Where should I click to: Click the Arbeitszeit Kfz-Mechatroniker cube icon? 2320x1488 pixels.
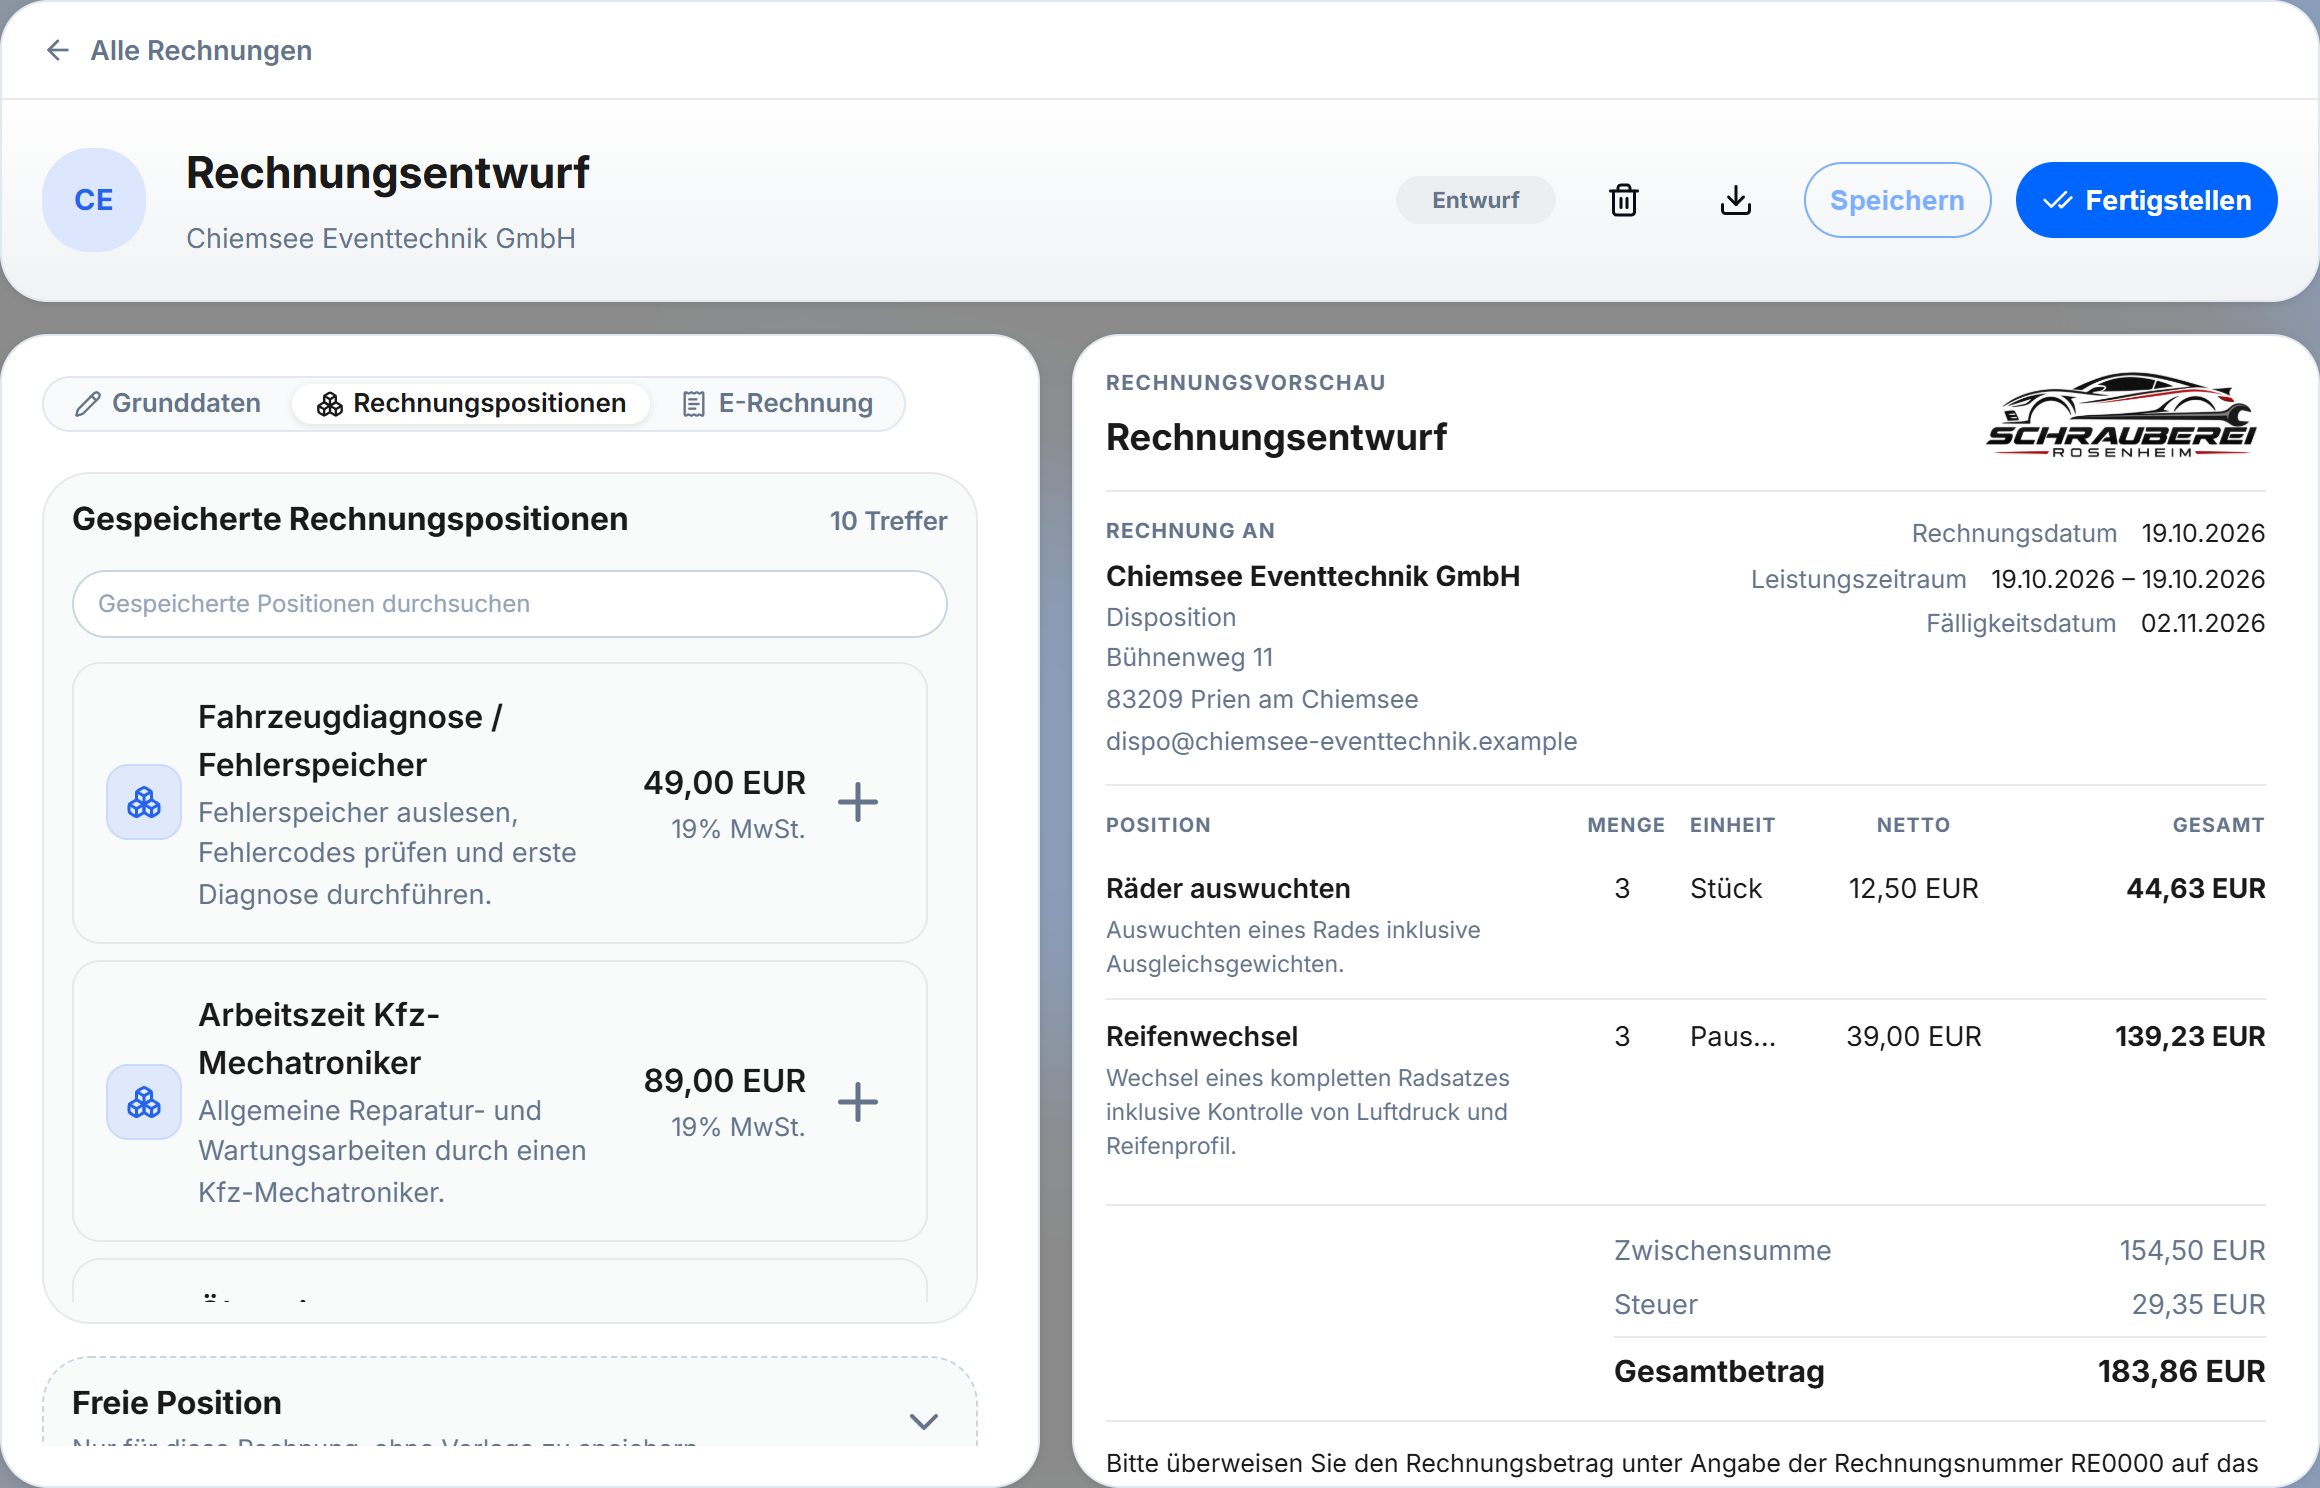[144, 1102]
